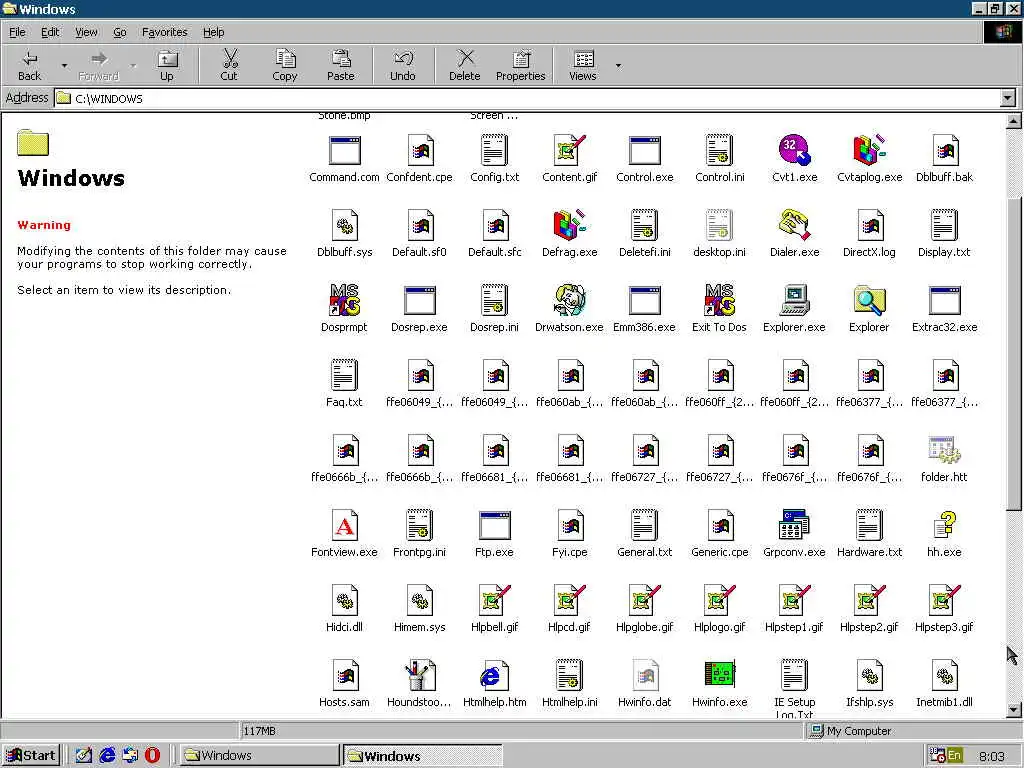The image size is (1024, 768).
Task: Select the Inetmib1.dll file
Action: [944, 676]
